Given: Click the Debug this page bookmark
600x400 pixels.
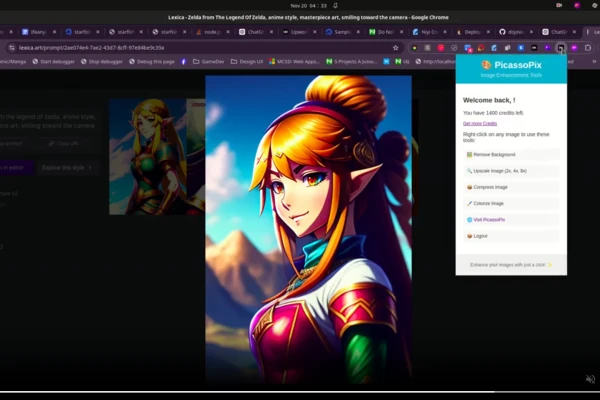Looking at the screenshot, I should click(x=152, y=61).
